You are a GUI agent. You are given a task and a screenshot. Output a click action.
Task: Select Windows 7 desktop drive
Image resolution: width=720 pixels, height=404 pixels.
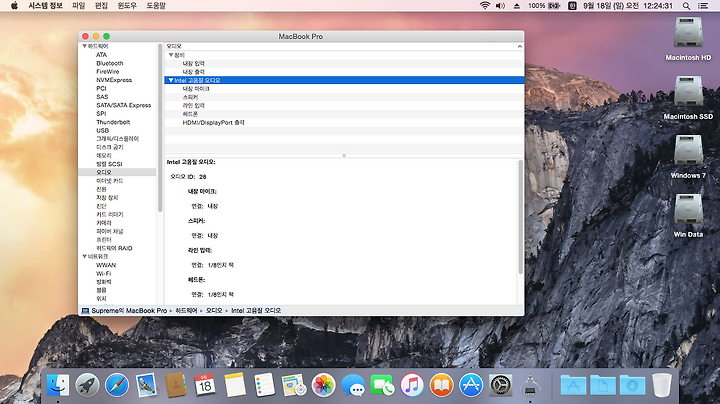point(688,157)
